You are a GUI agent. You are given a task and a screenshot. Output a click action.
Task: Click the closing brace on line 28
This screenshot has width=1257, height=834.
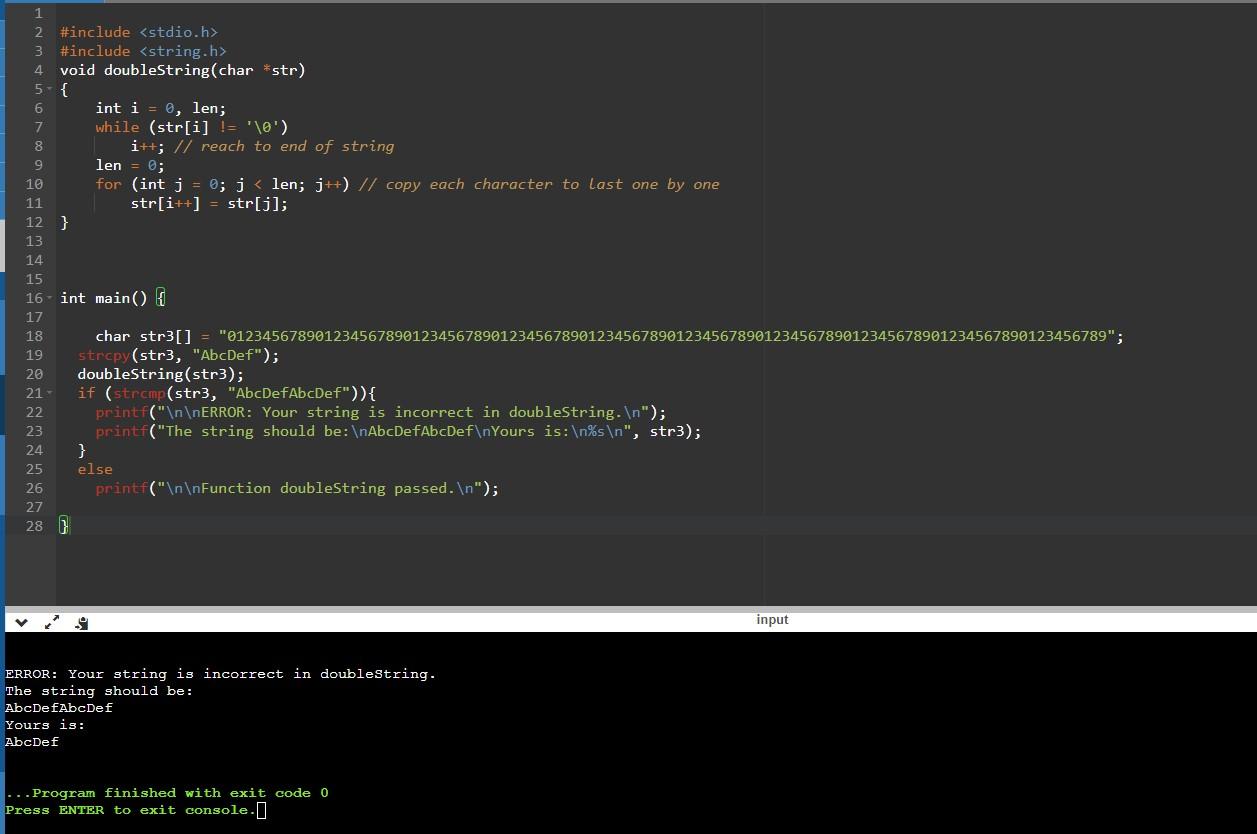click(x=64, y=526)
